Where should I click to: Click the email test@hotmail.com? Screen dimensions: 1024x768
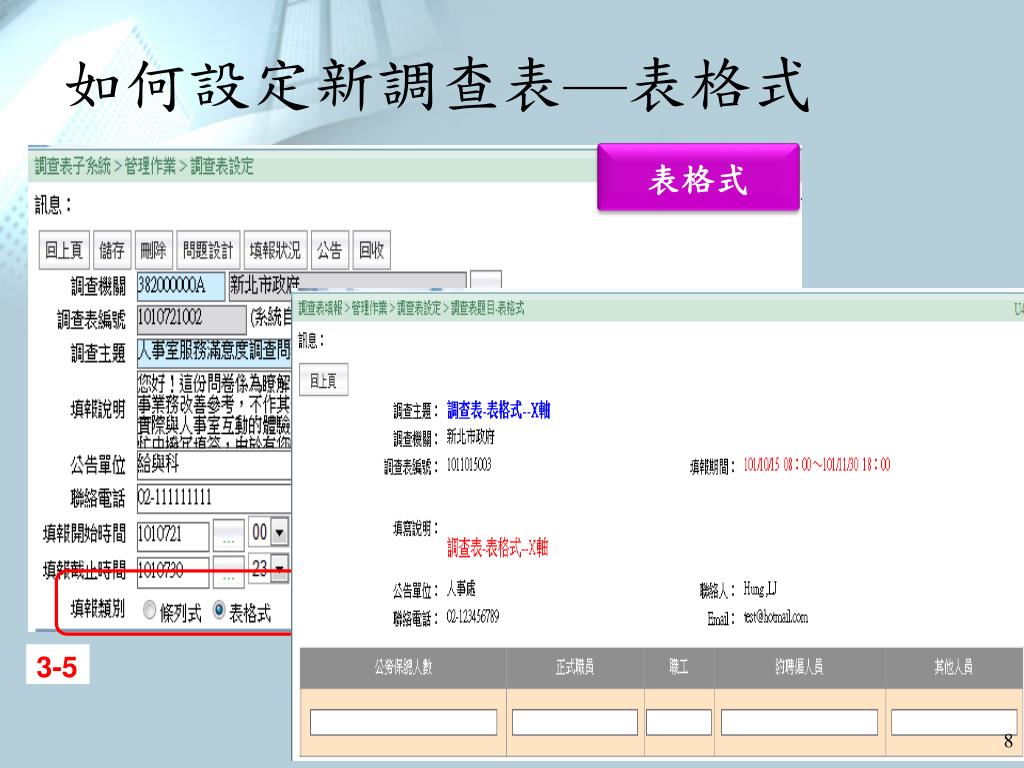click(x=776, y=617)
